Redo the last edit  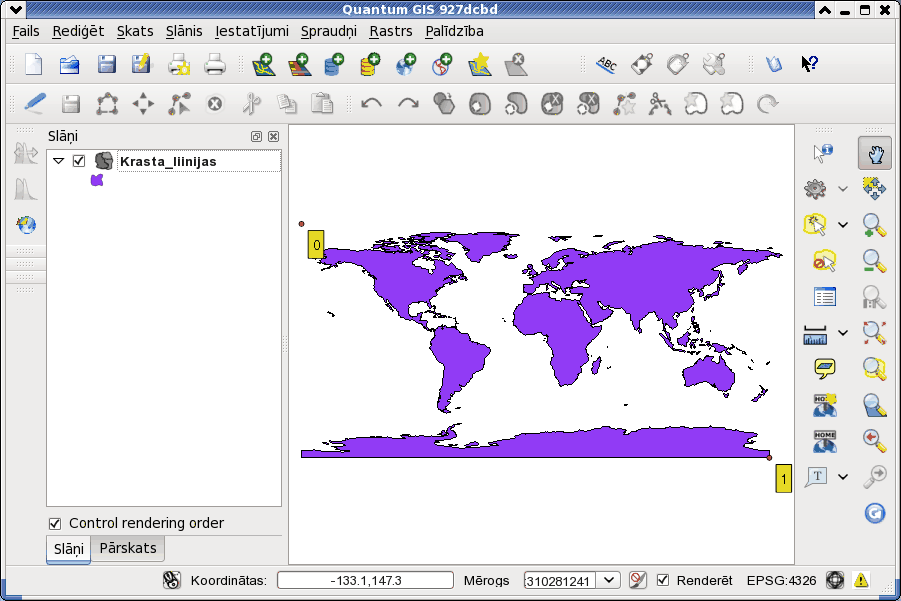[408, 104]
